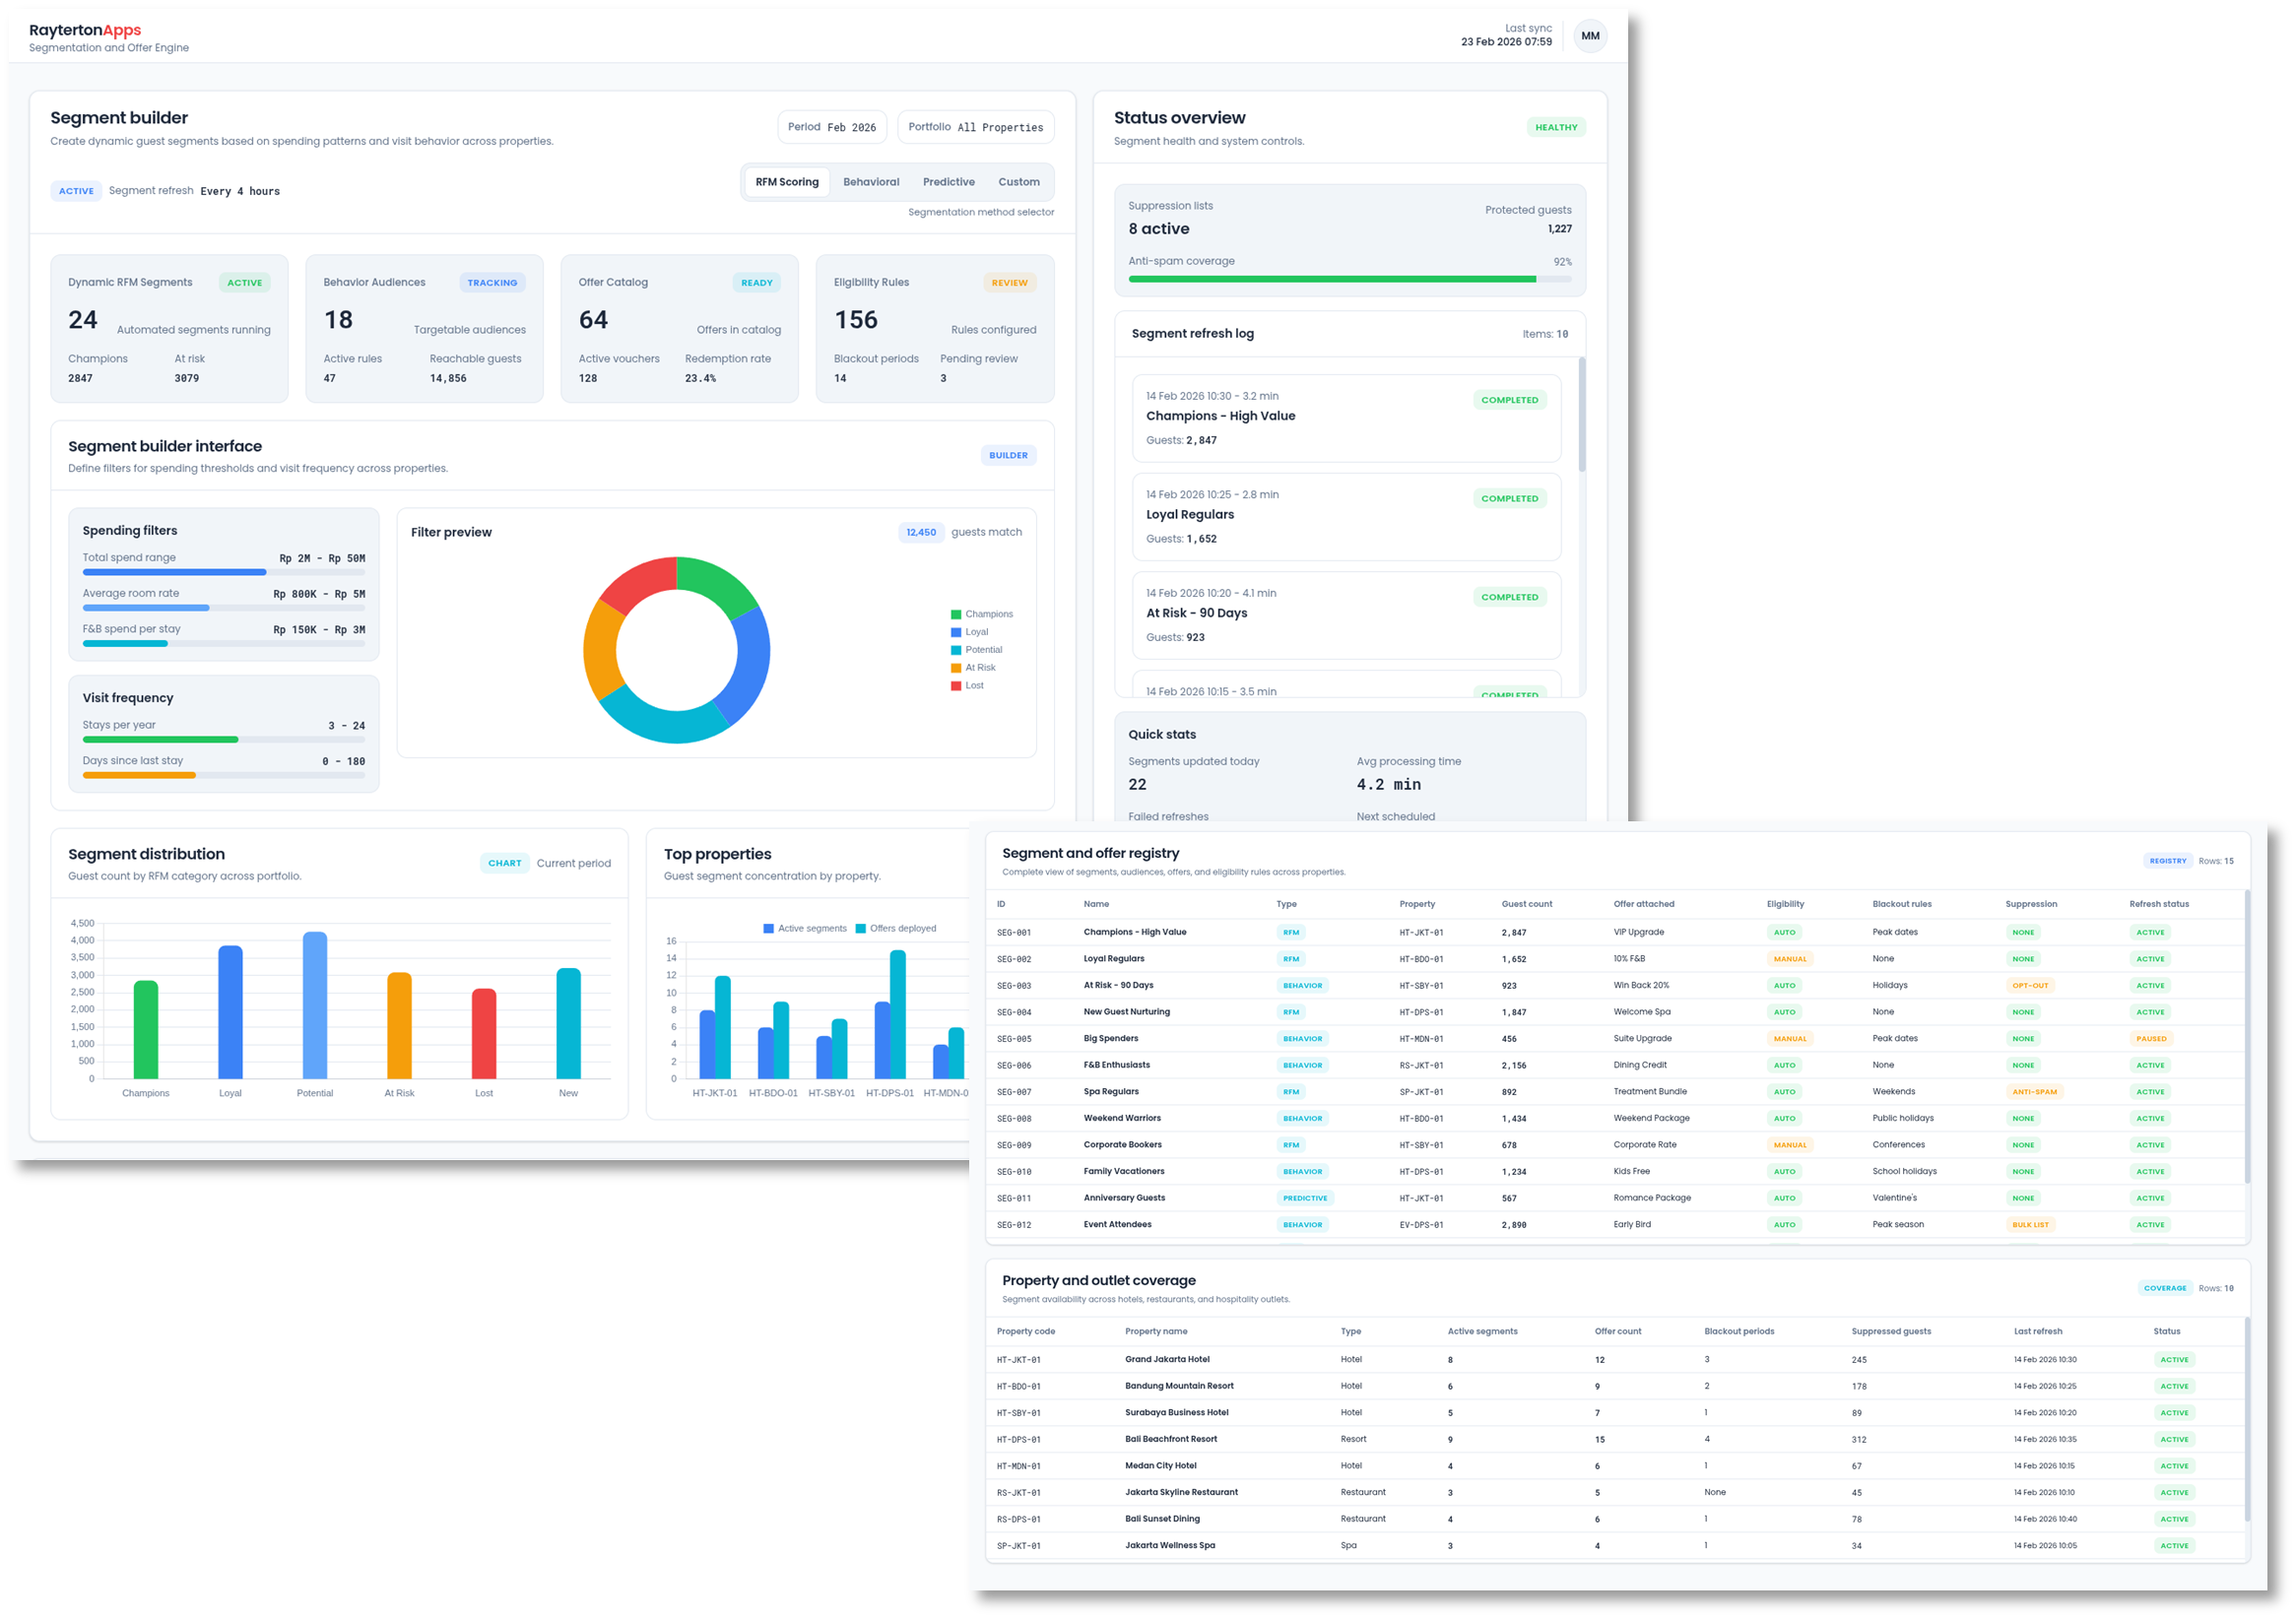
Task: Open the Every 4 hours refresh selector
Action: (239, 190)
